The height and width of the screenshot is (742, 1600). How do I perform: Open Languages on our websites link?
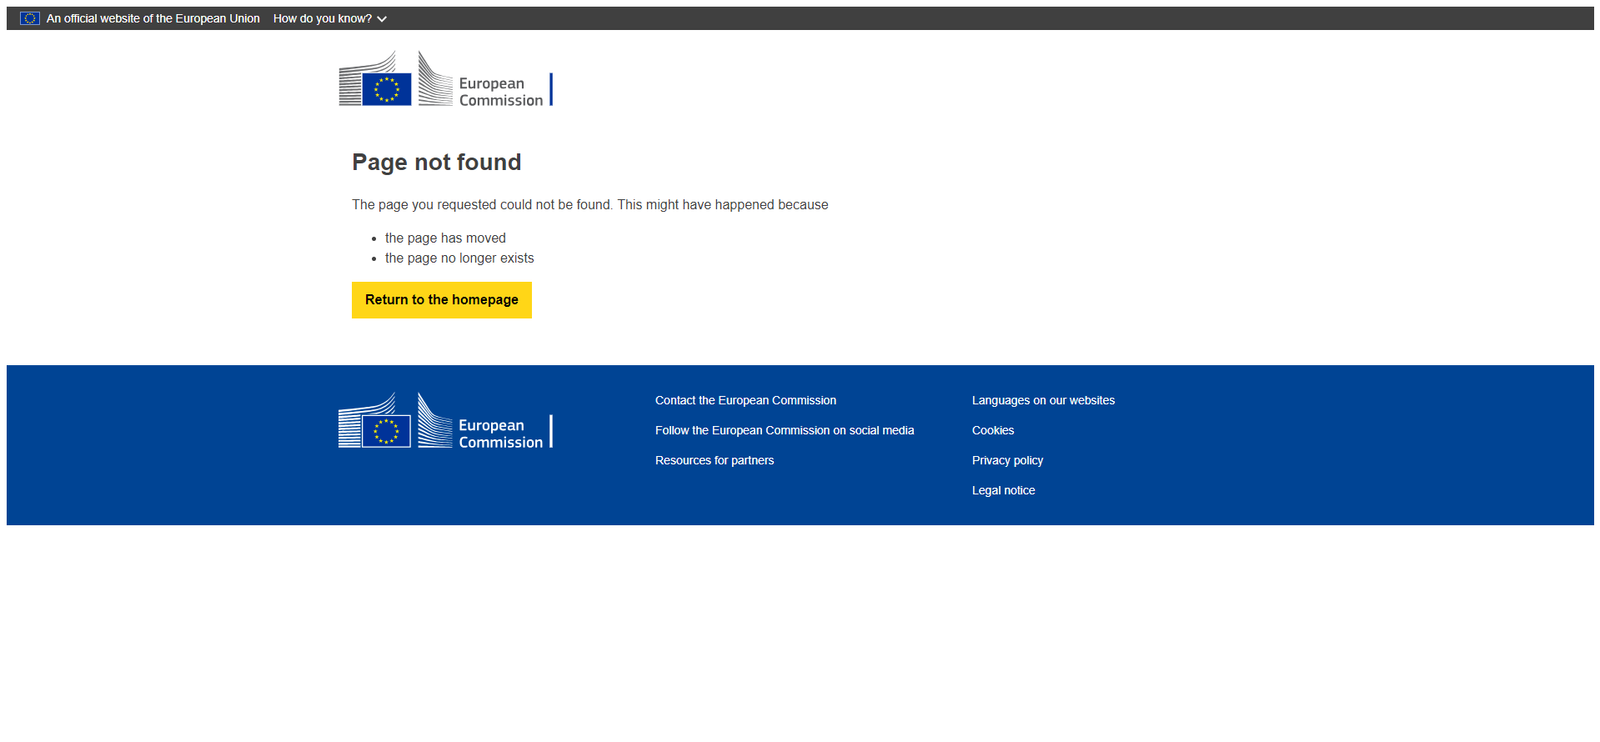pos(1043,400)
